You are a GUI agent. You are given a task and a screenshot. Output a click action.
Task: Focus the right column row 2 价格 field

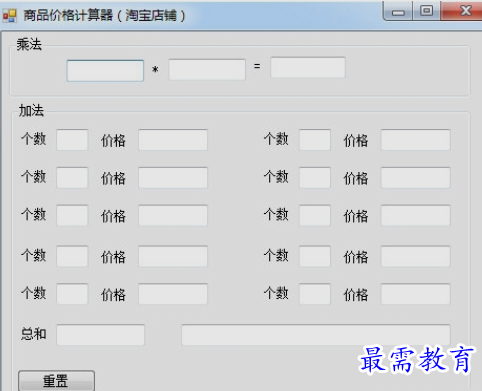point(416,178)
